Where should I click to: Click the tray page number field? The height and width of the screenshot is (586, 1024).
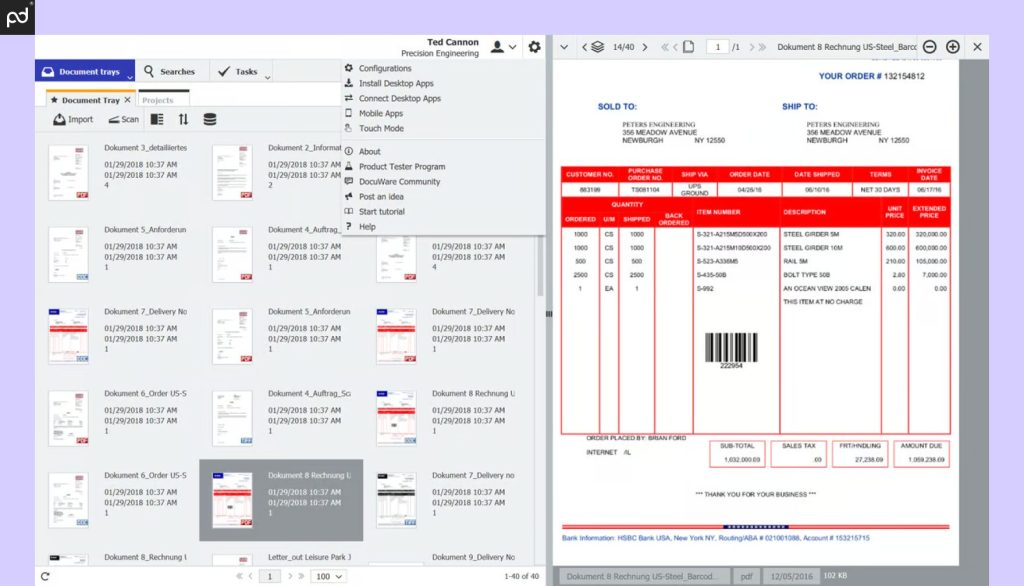(x=269, y=576)
